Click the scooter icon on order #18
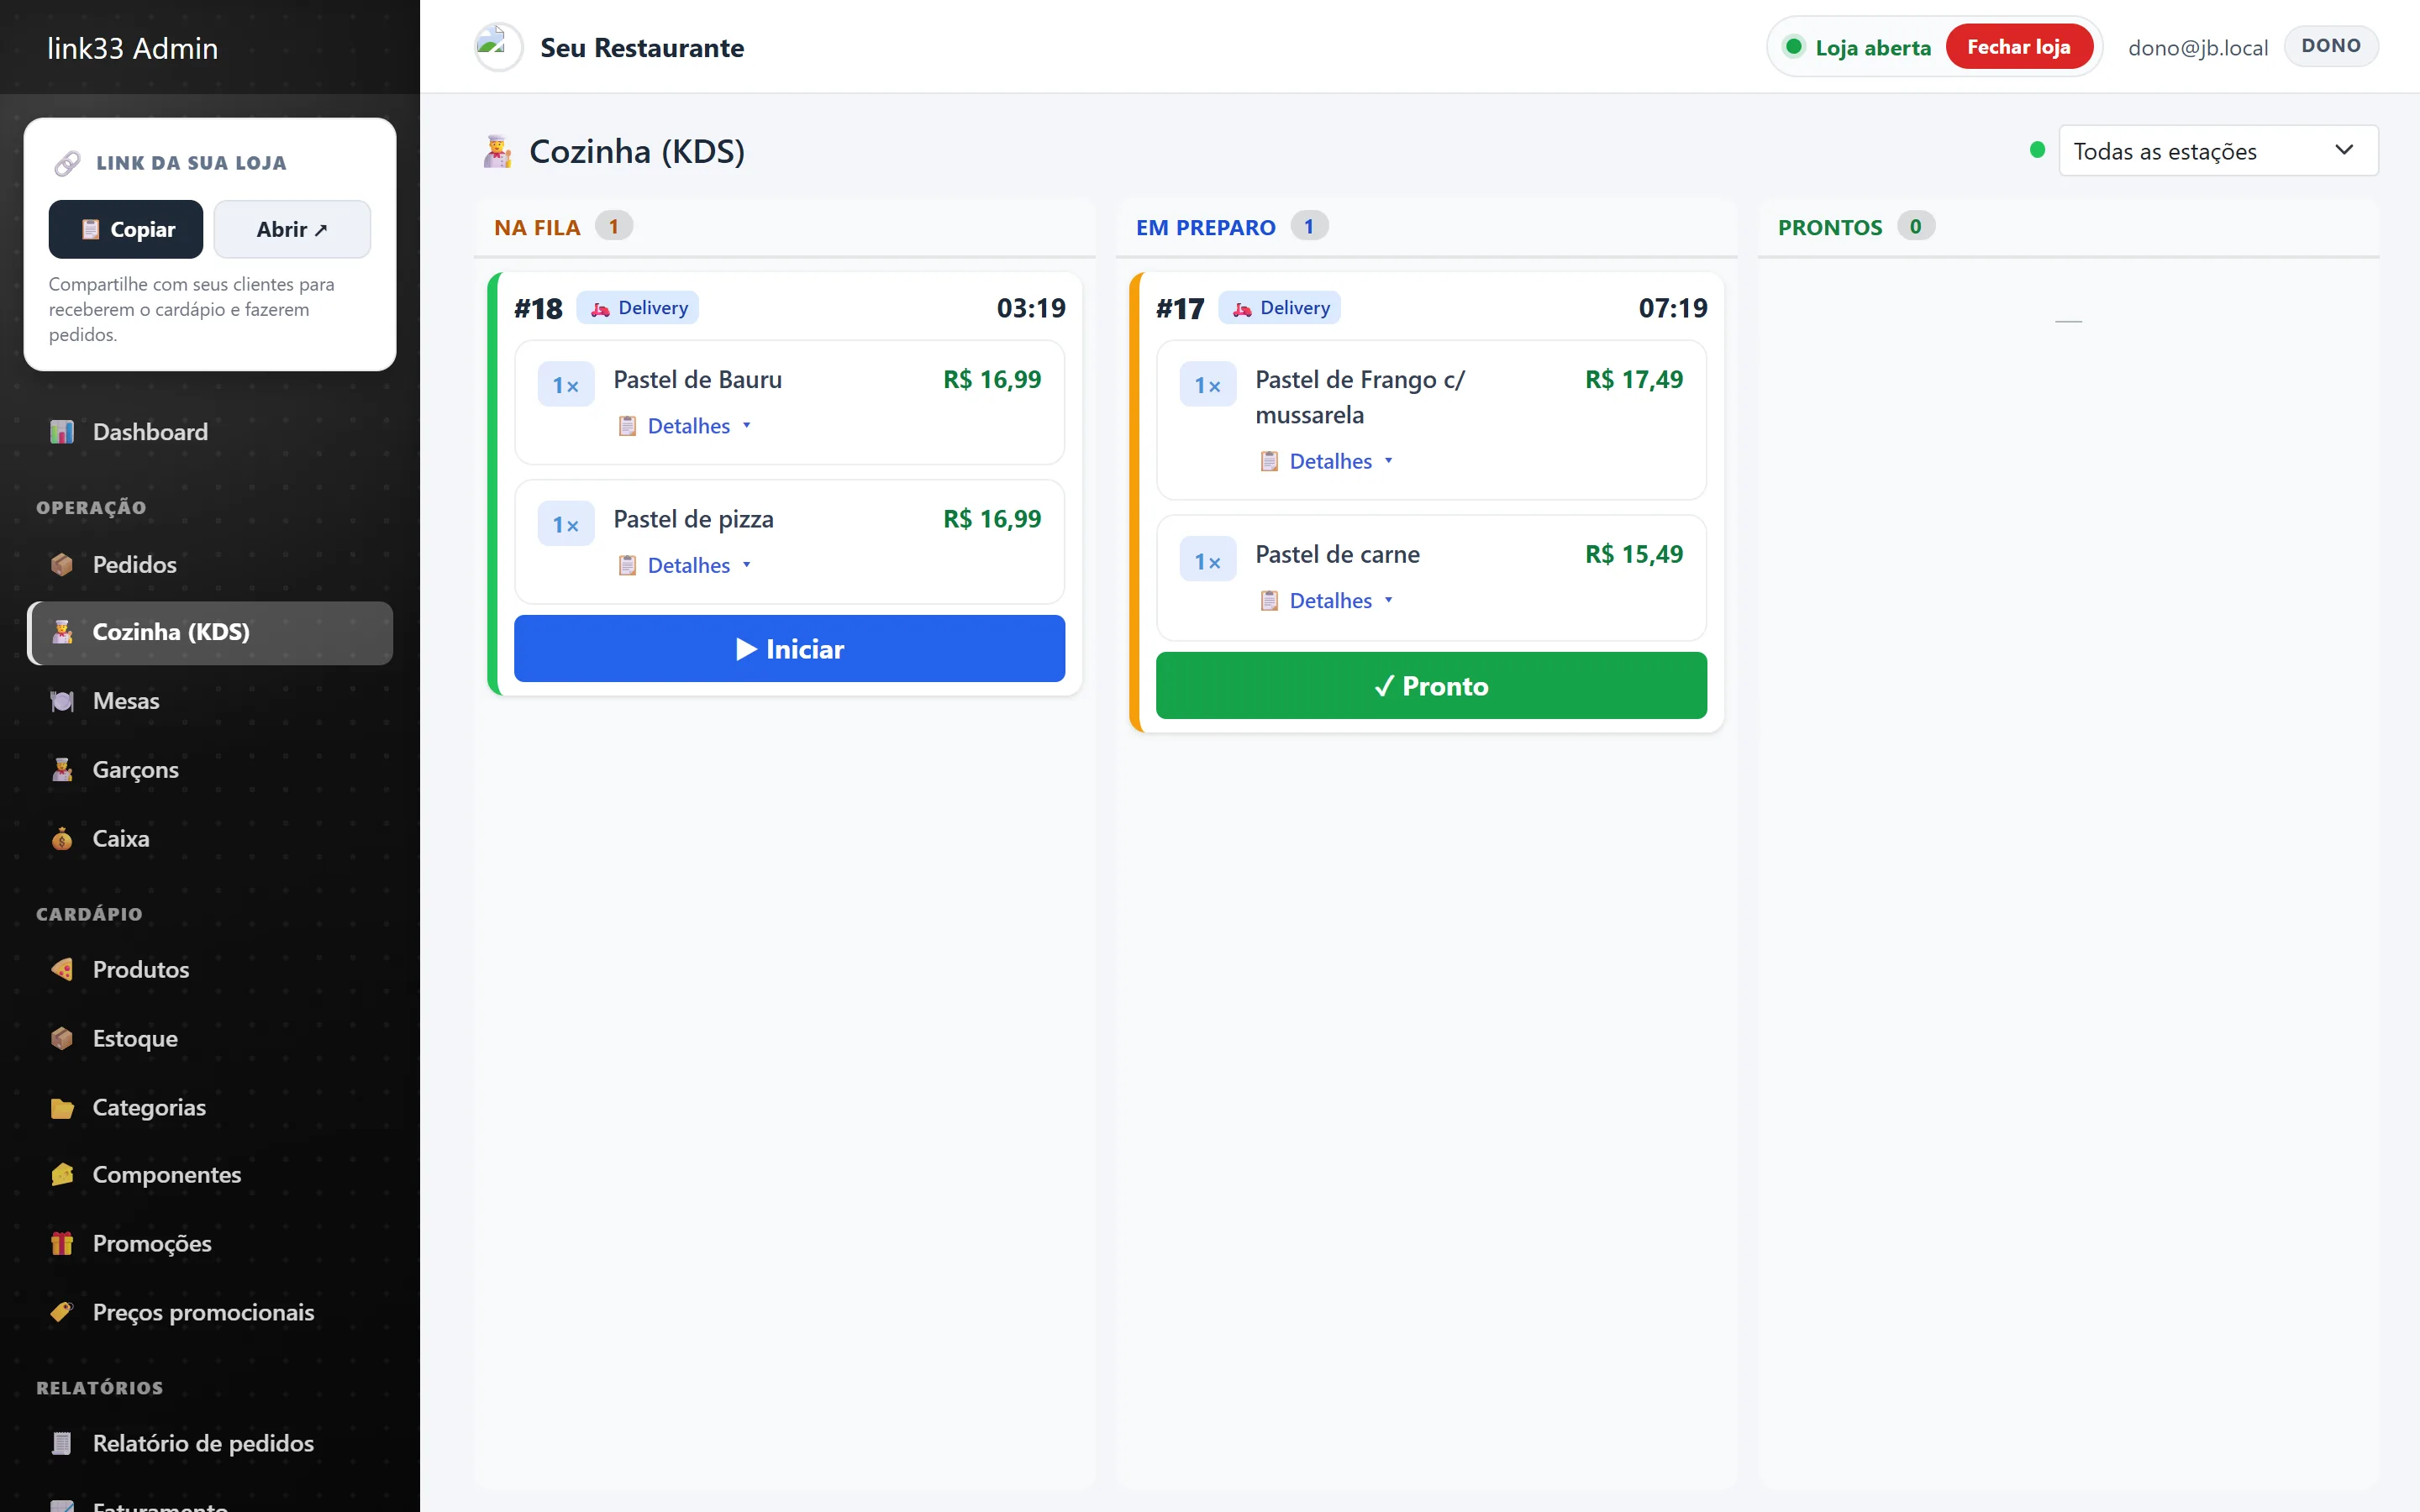The image size is (2420, 1512). 600,309
